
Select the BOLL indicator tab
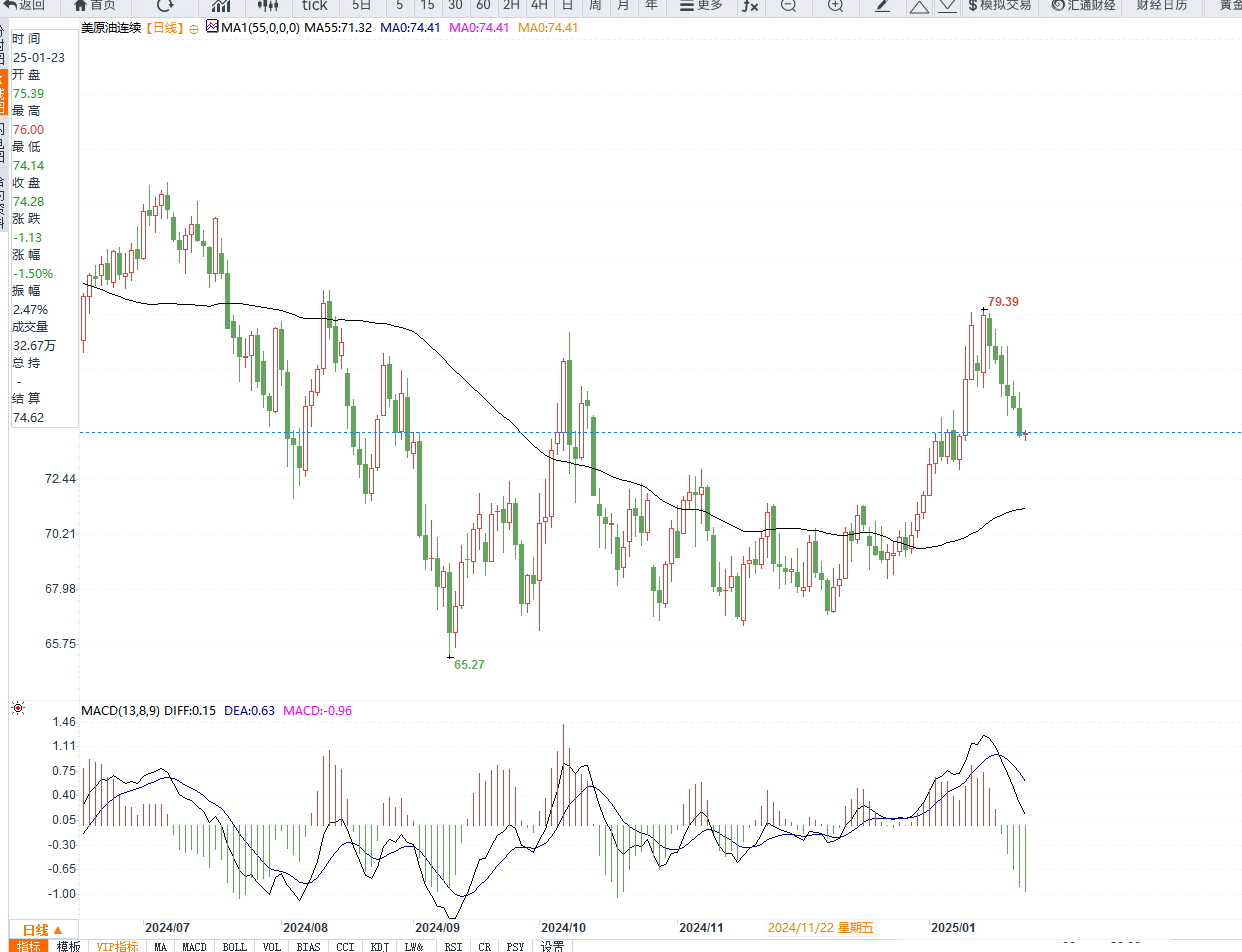[234, 946]
